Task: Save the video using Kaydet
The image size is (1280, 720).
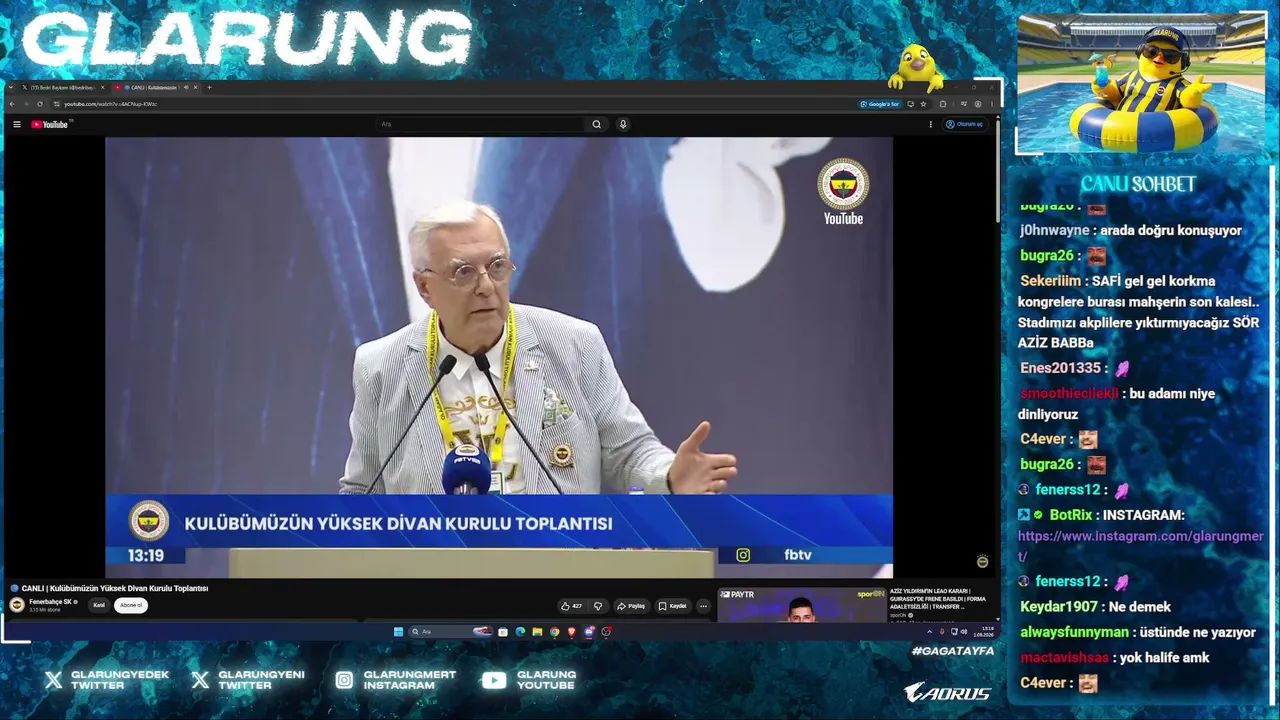Action: (672, 606)
